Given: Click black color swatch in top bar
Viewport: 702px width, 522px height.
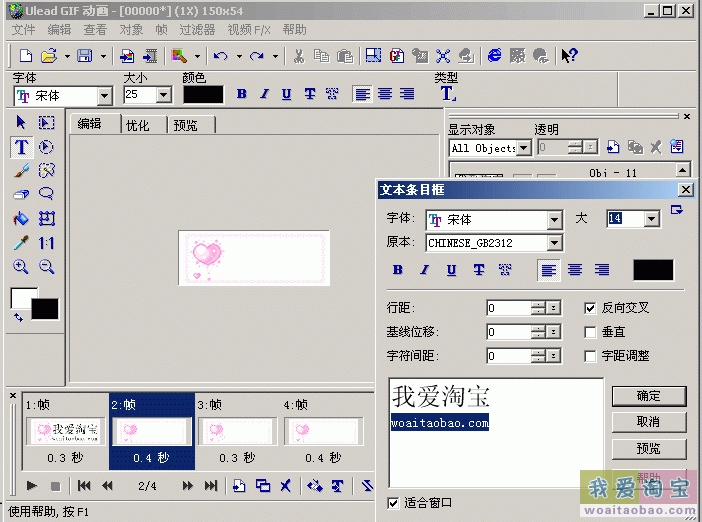Looking at the screenshot, I should pos(203,94).
